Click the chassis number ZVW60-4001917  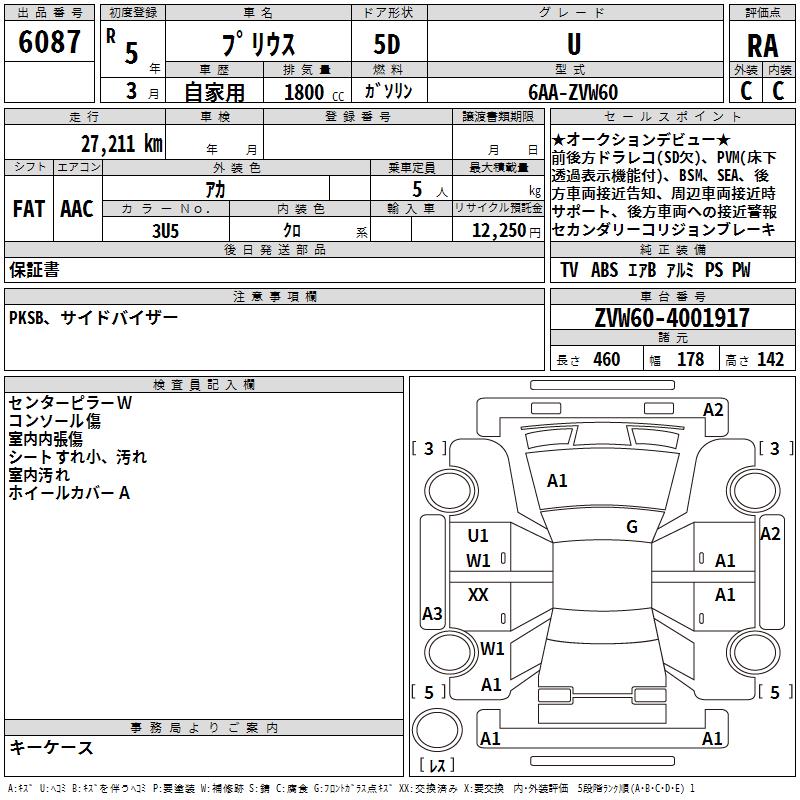click(x=672, y=318)
